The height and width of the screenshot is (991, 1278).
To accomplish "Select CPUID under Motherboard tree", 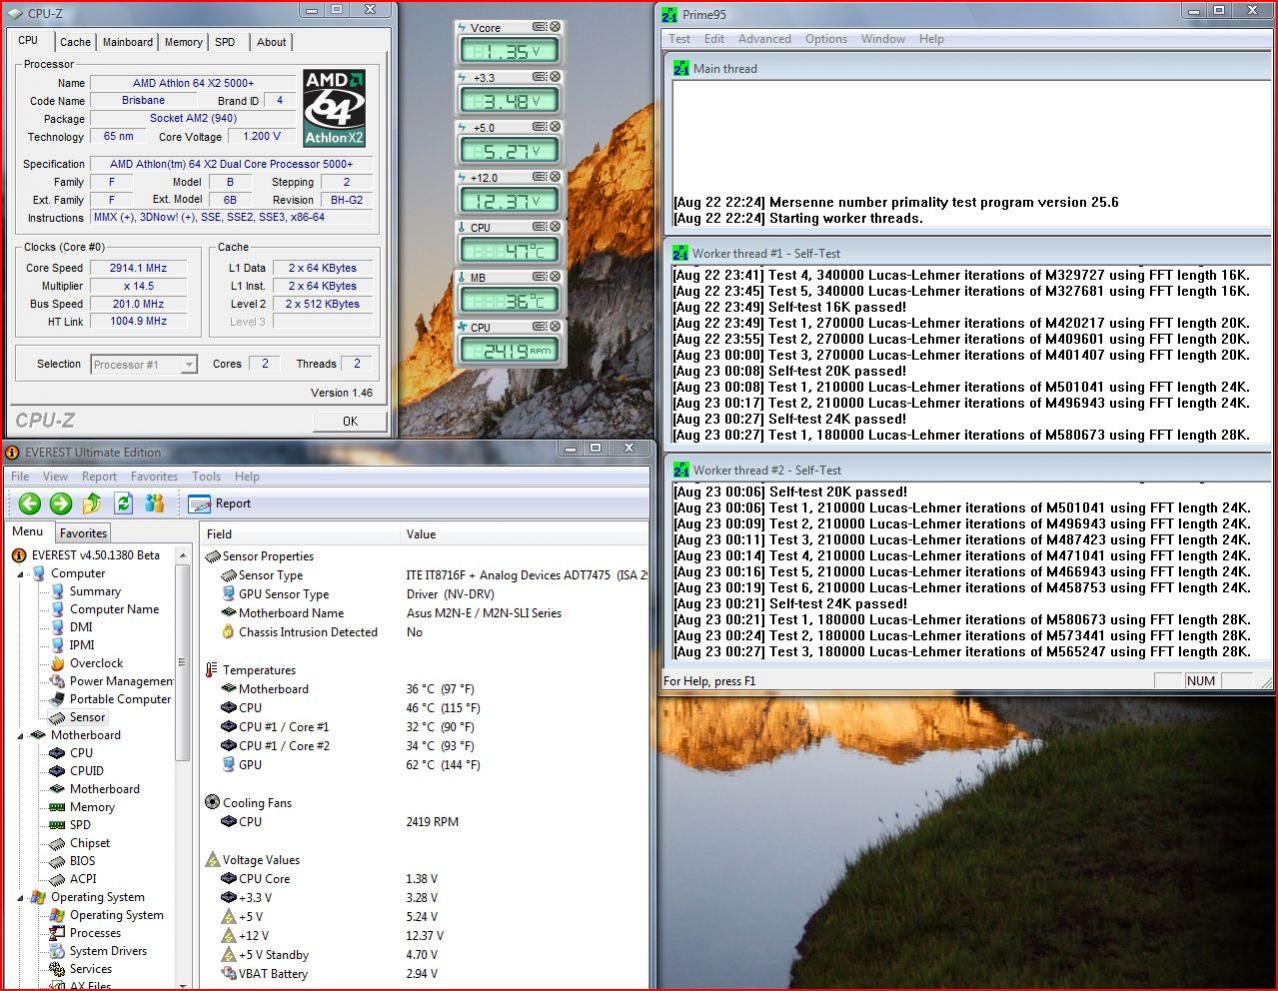I will click(86, 771).
